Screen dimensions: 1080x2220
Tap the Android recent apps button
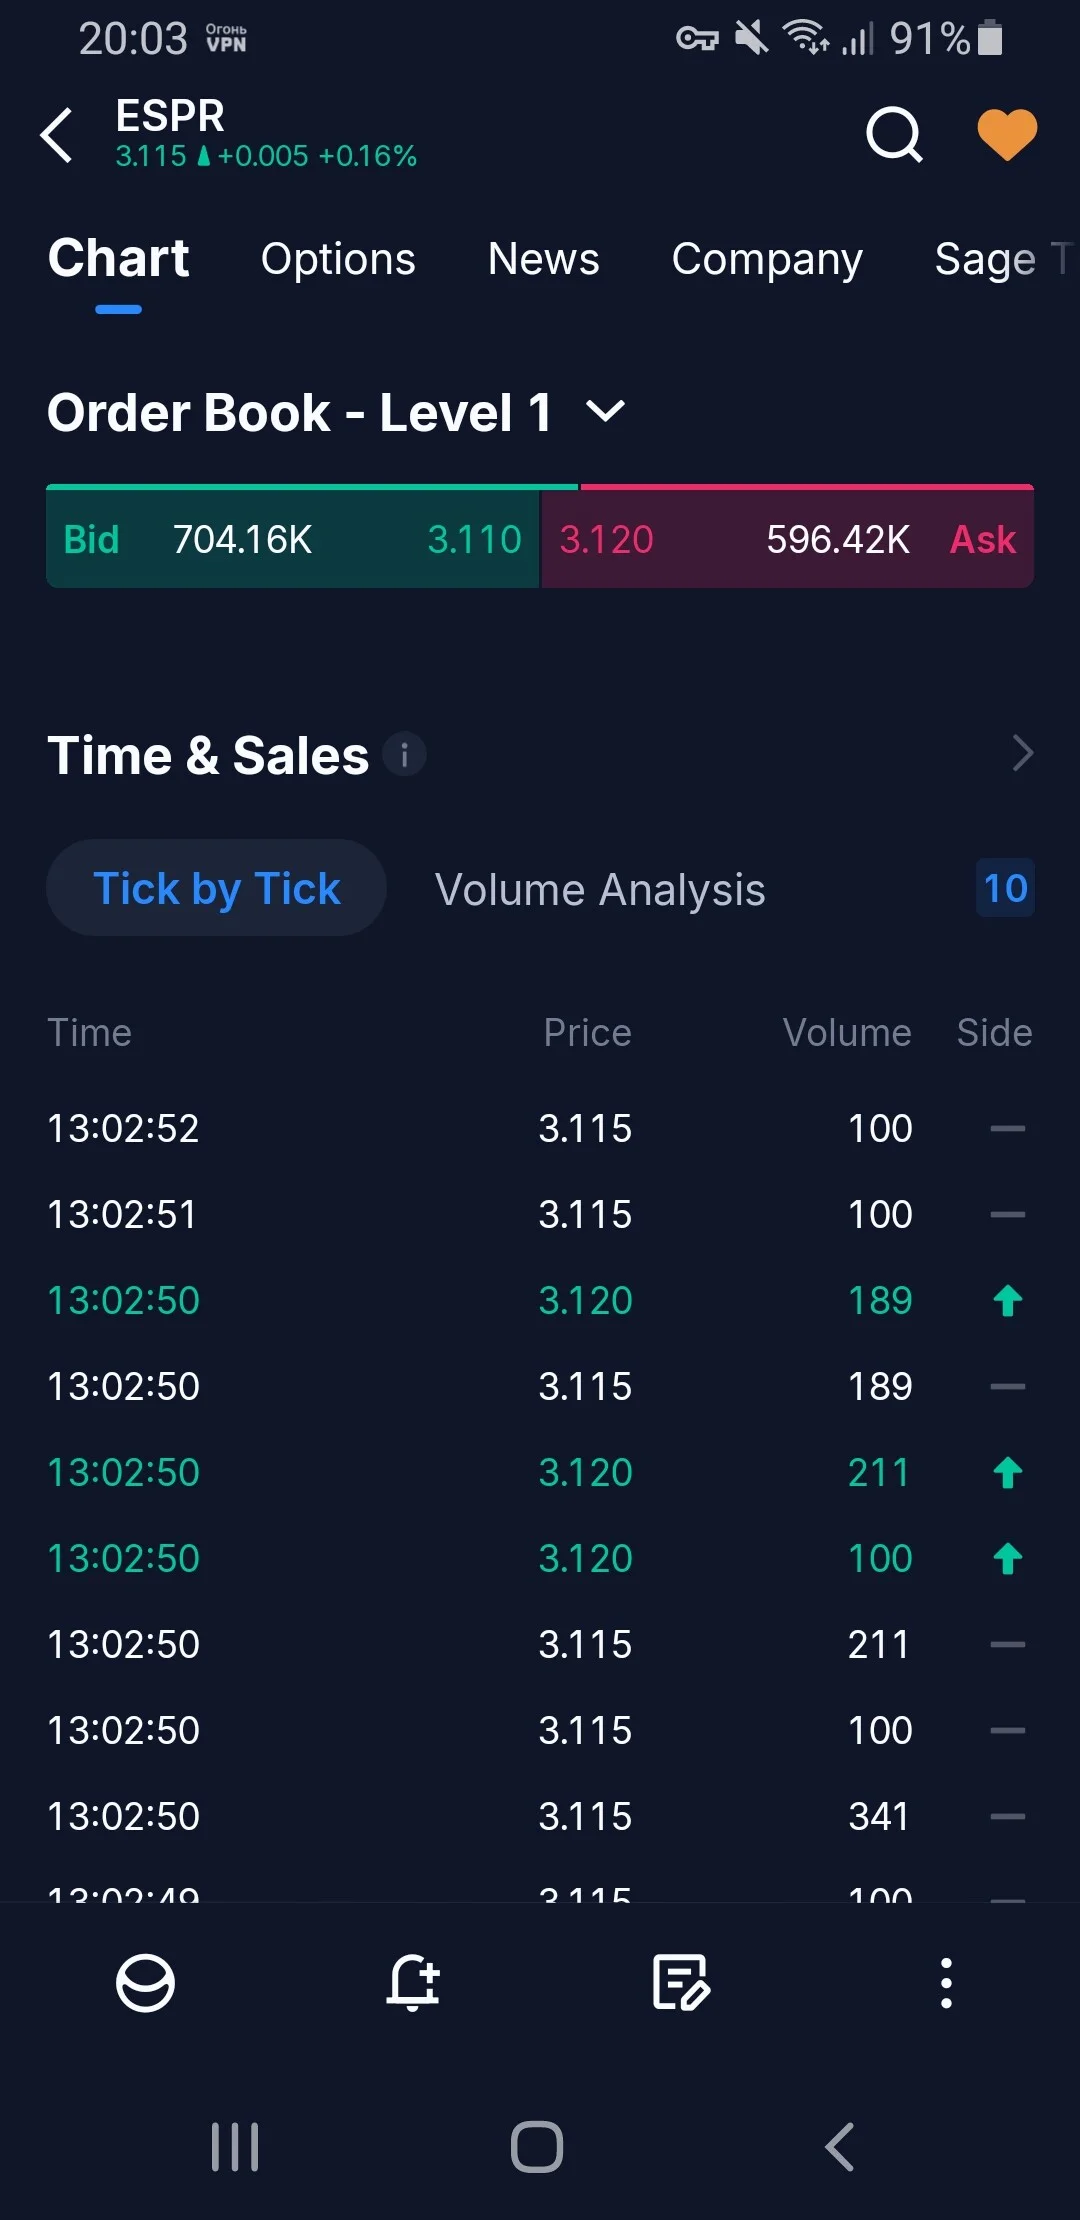[x=235, y=2147]
